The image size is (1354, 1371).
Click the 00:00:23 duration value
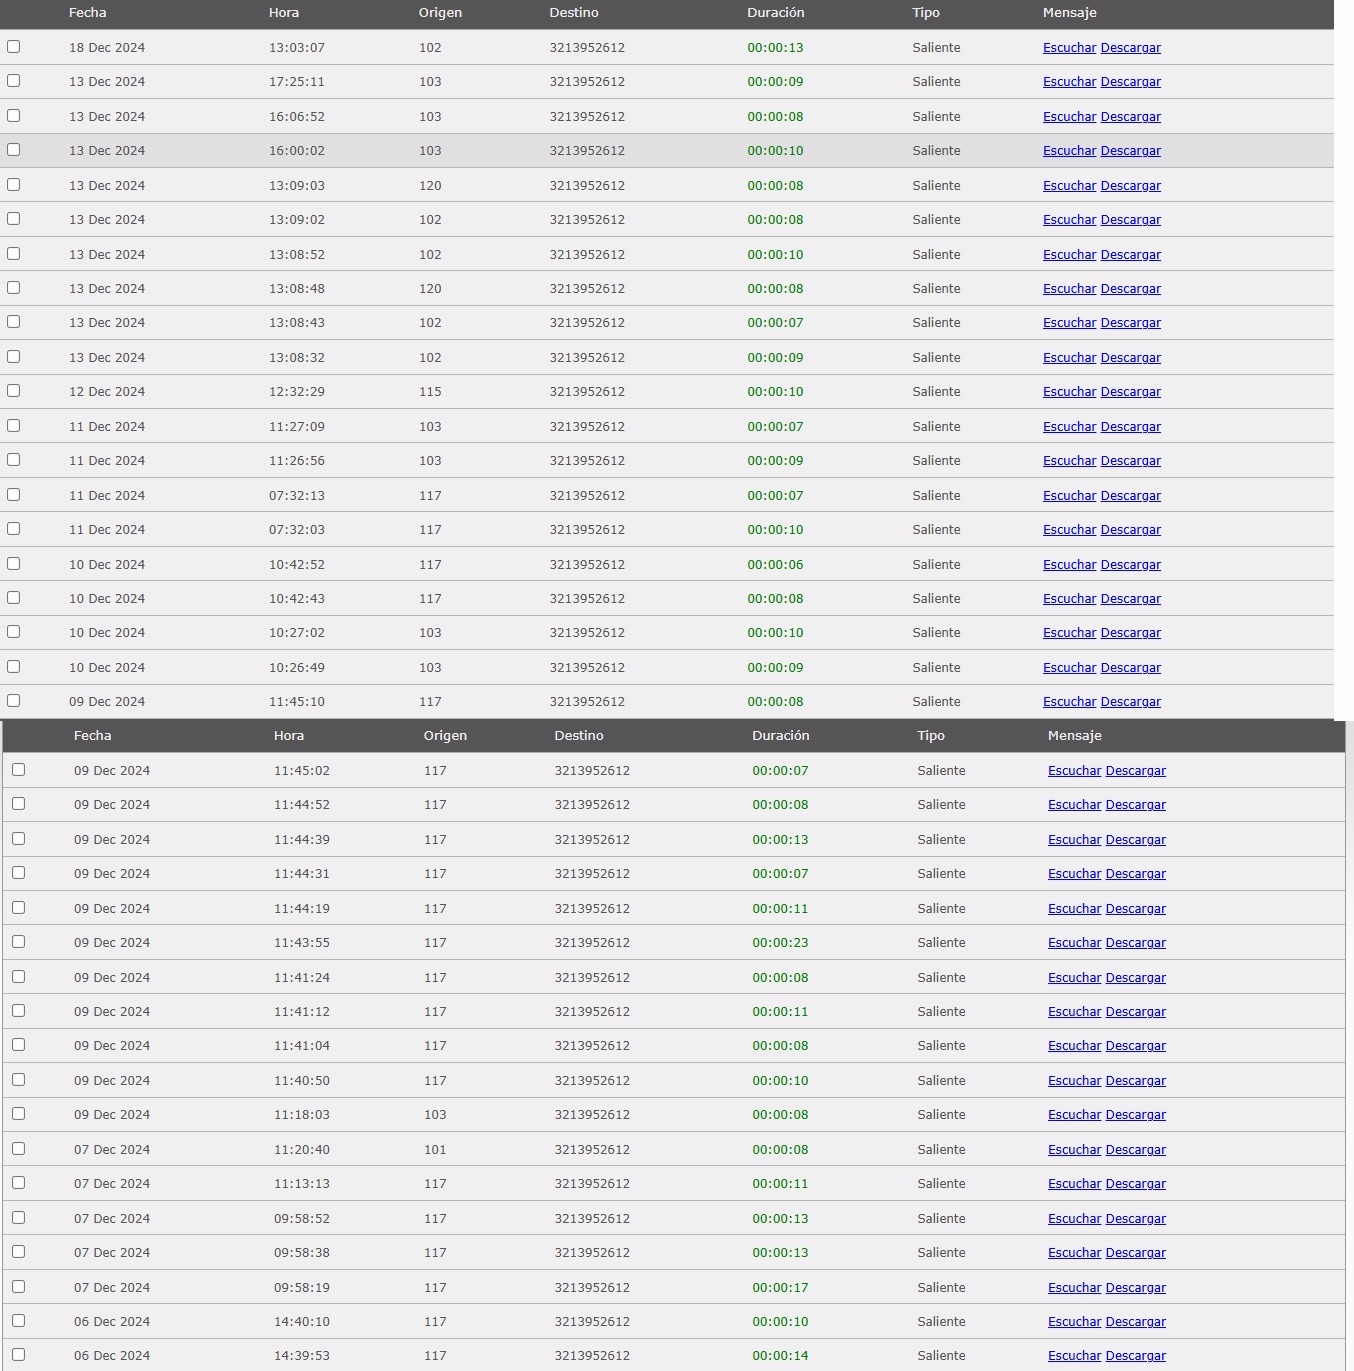coord(780,943)
